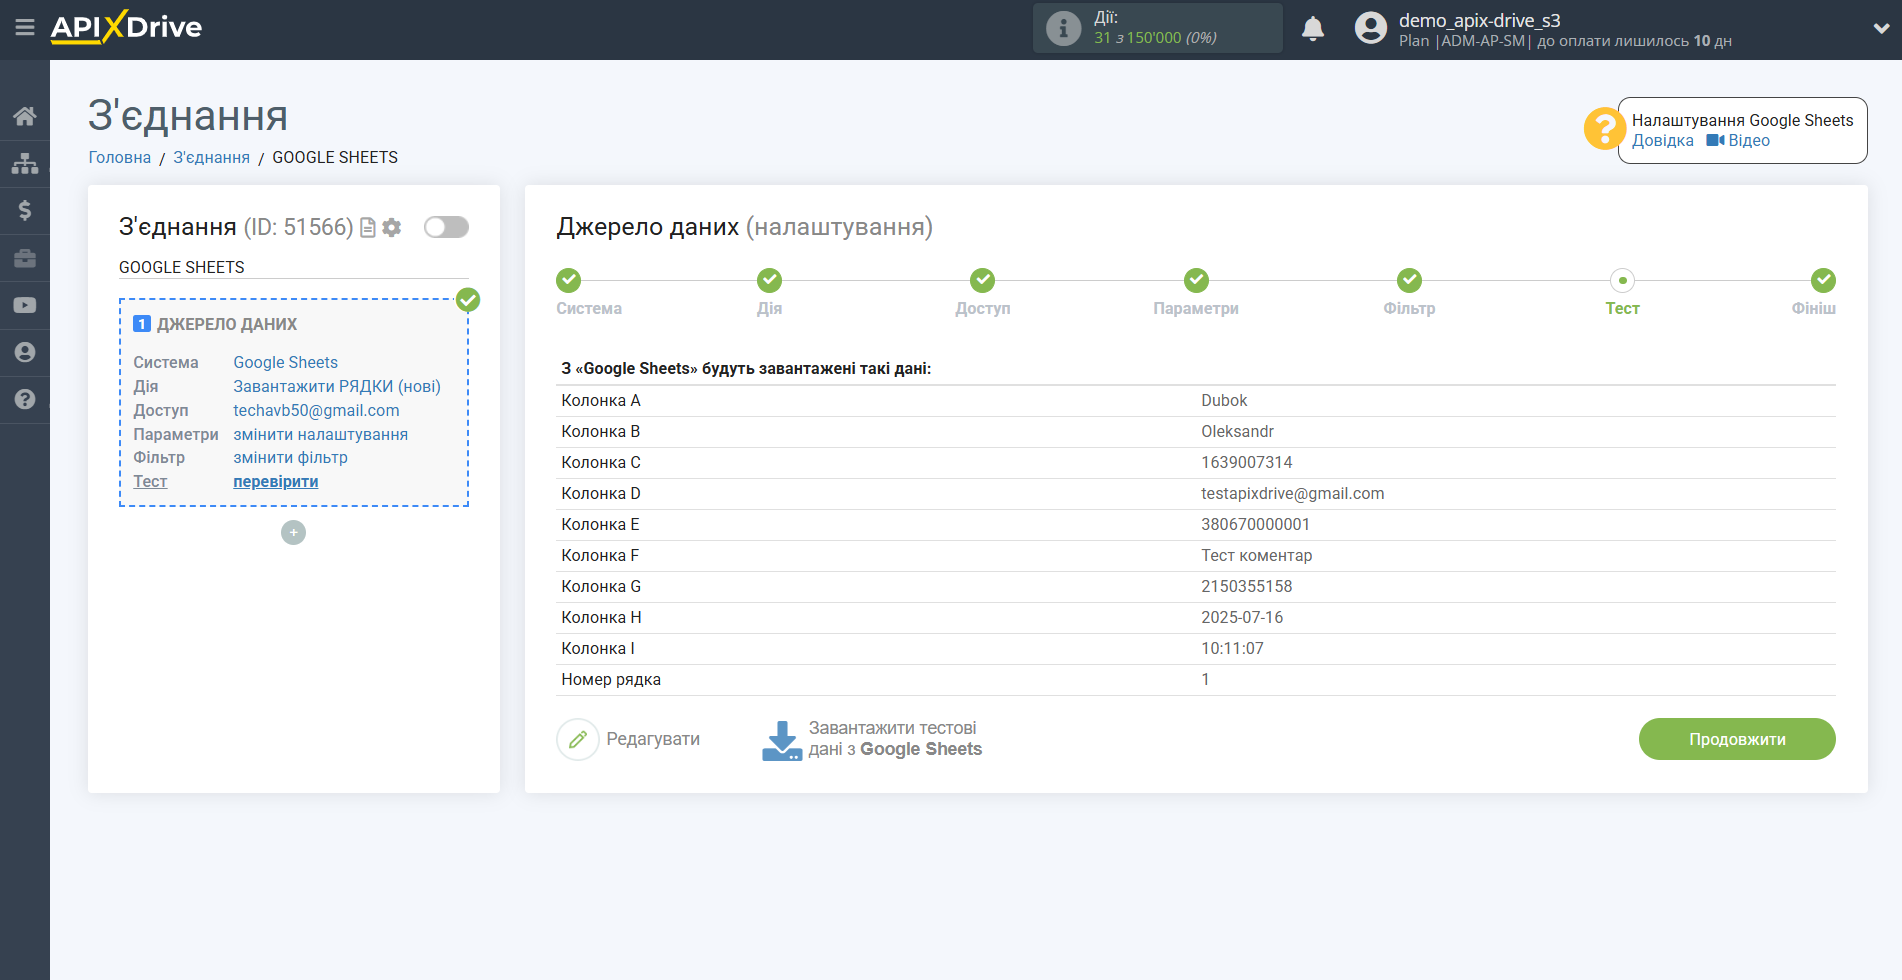Open the notifications bell
1902x980 pixels.
pos(1313,29)
